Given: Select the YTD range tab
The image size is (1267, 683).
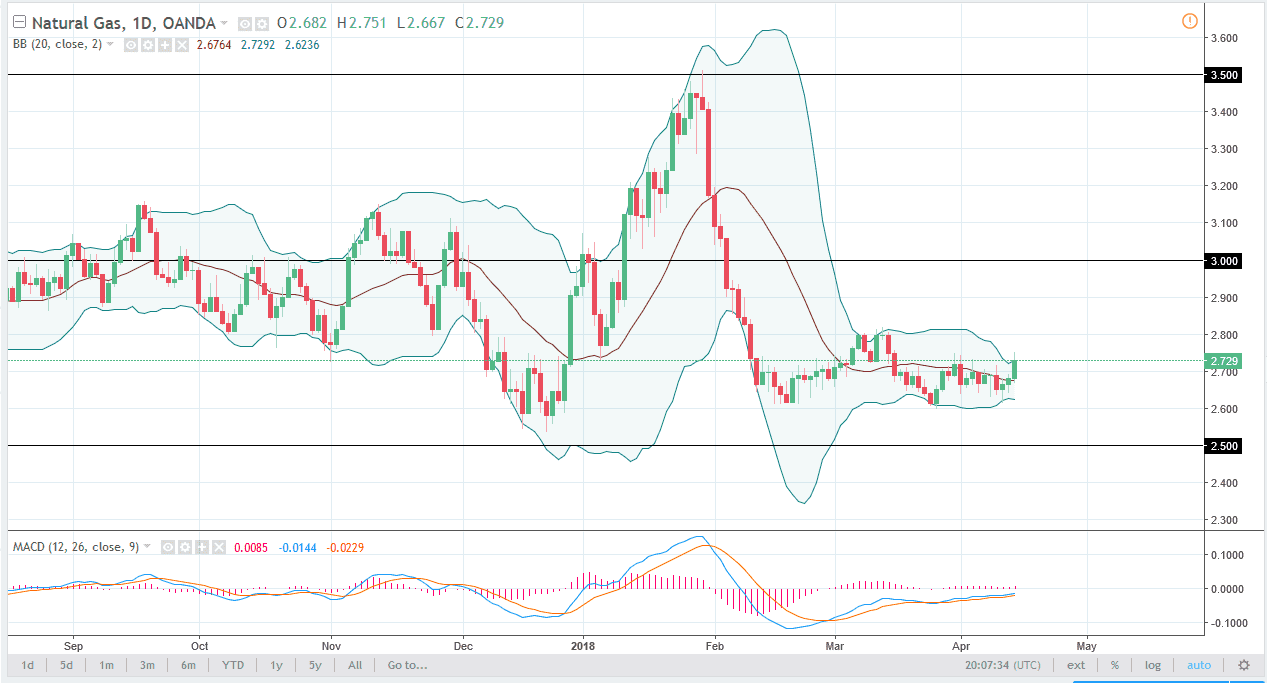Looking at the screenshot, I should coord(232,665).
